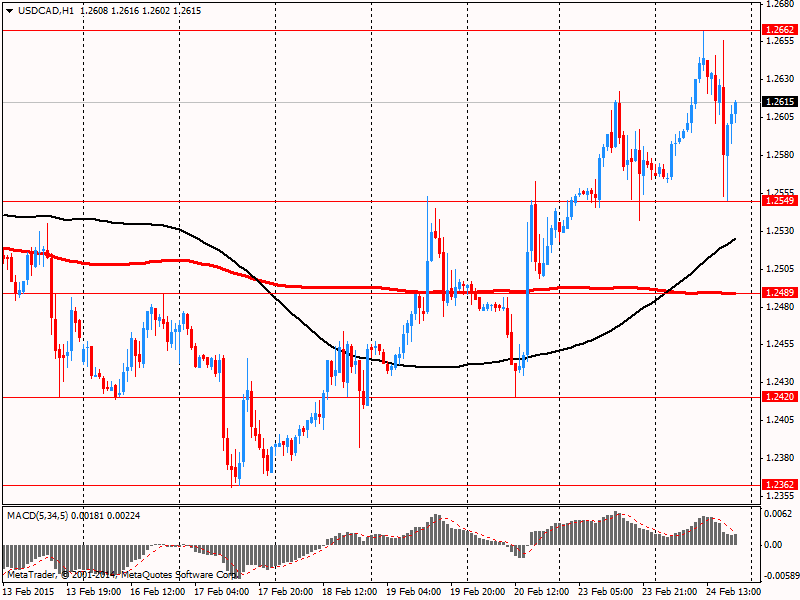Screen dimensions: 800x600
Task: Select the 1.2549 red price level label
Action: pos(779,201)
